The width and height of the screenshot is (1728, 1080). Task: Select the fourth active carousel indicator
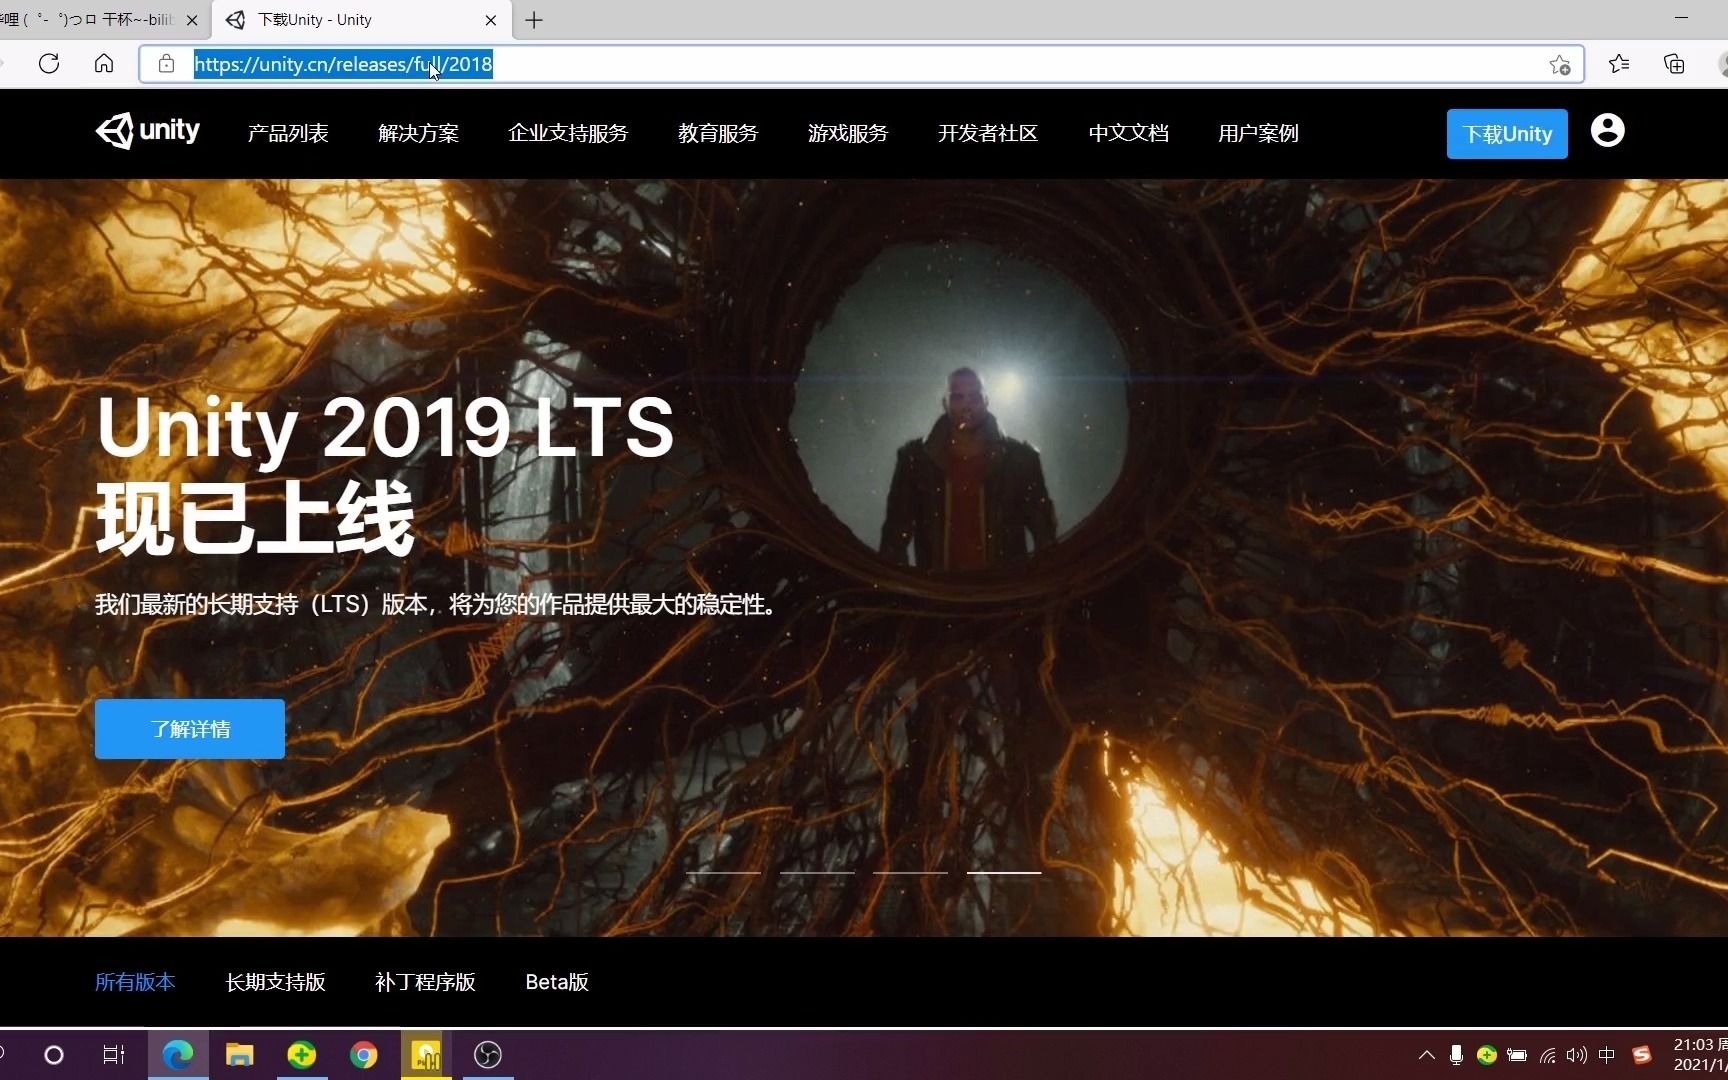1004,872
